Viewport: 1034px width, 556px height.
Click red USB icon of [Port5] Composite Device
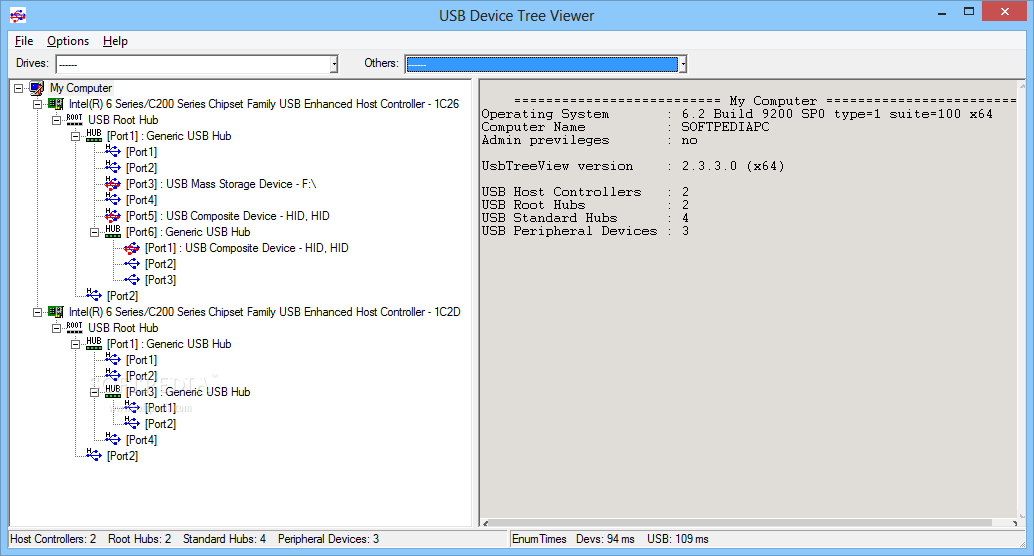(113, 215)
